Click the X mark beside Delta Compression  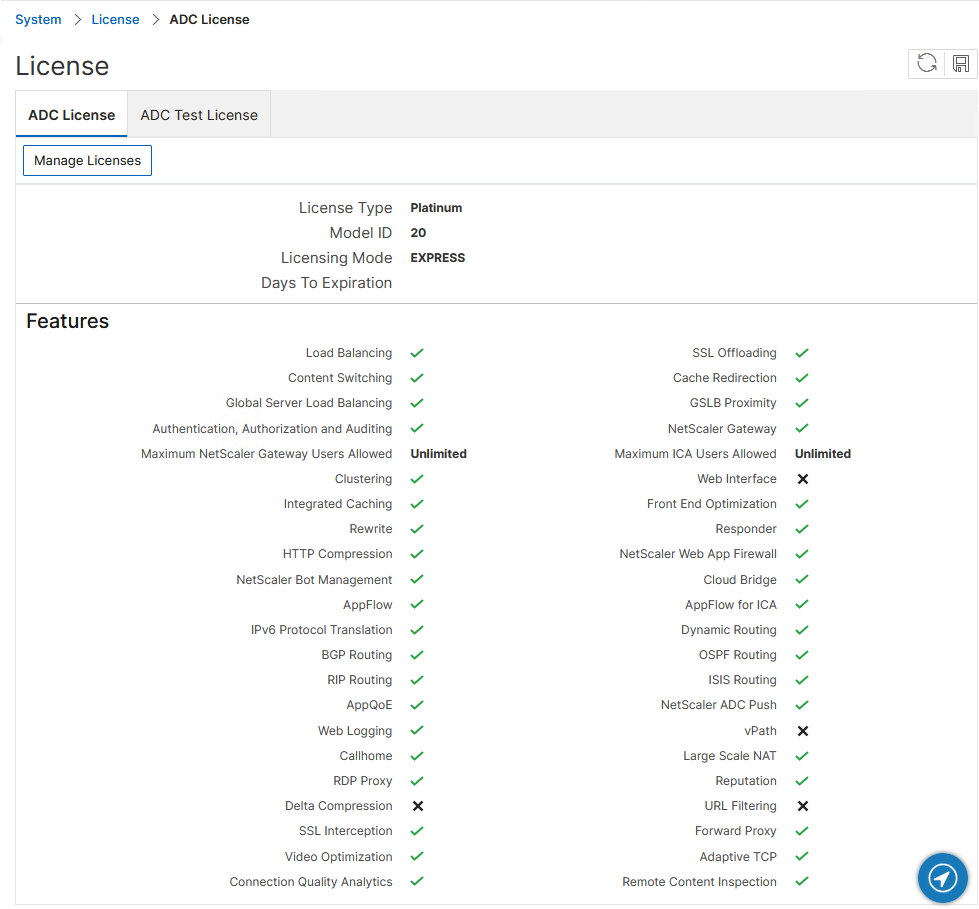(417, 805)
